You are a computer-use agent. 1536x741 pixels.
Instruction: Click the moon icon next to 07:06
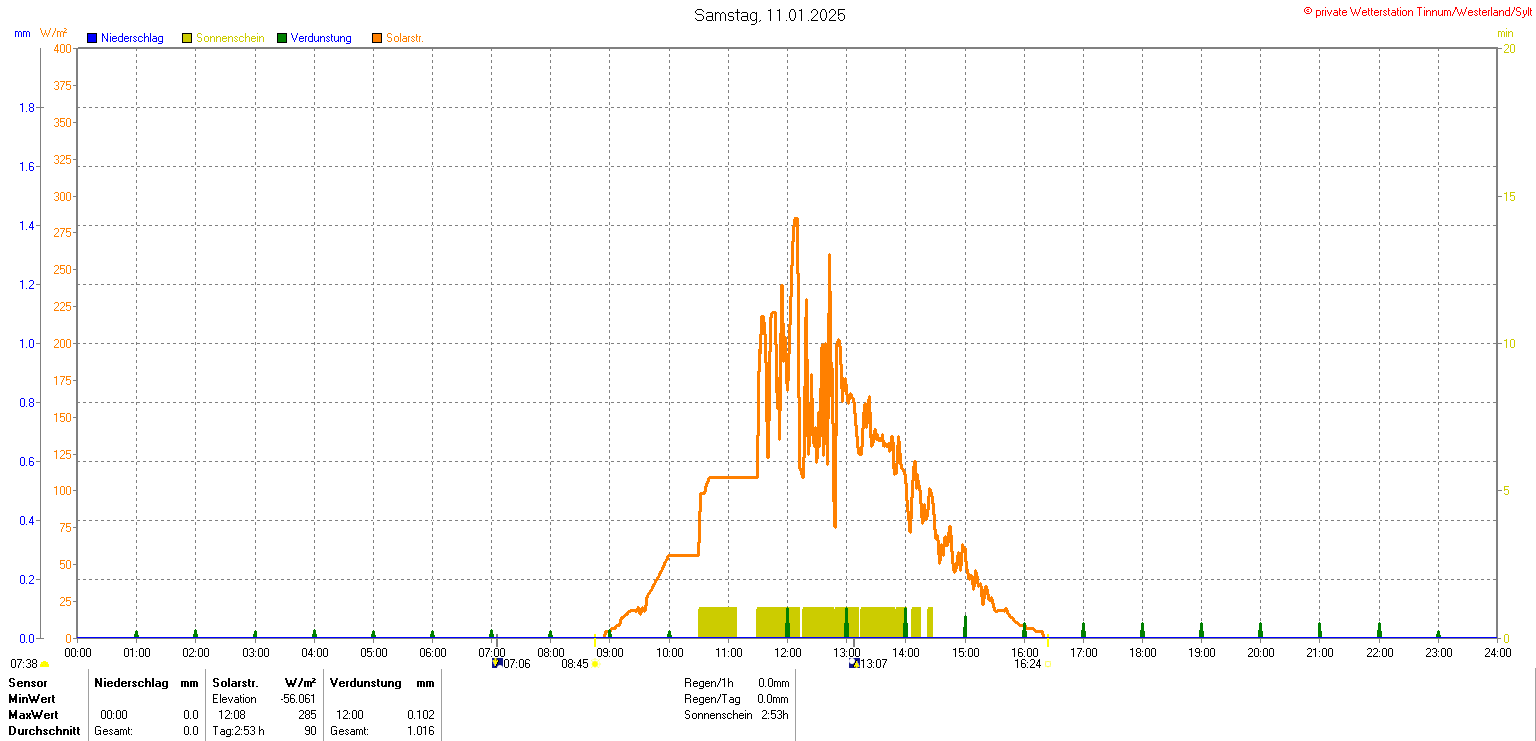(496, 663)
